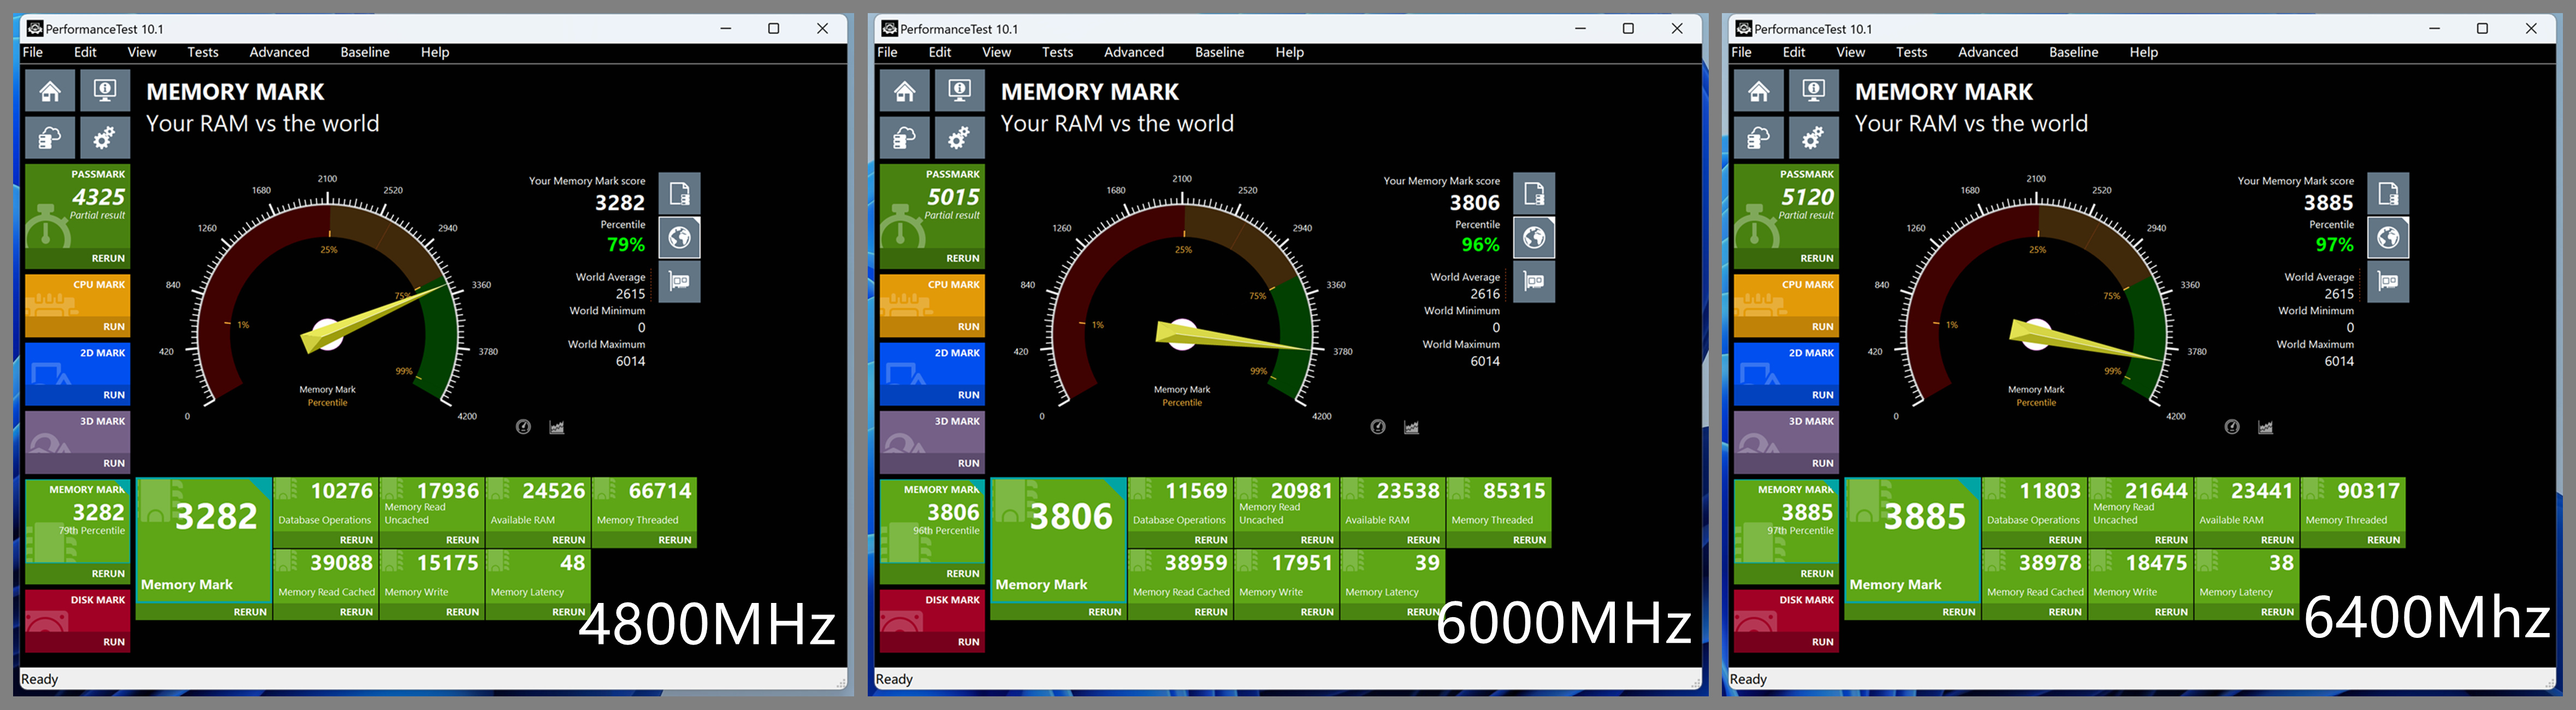The width and height of the screenshot is (2576, 710).
Task: Click the Database Operations tile showing 11803
Action: pos(2033,505)
